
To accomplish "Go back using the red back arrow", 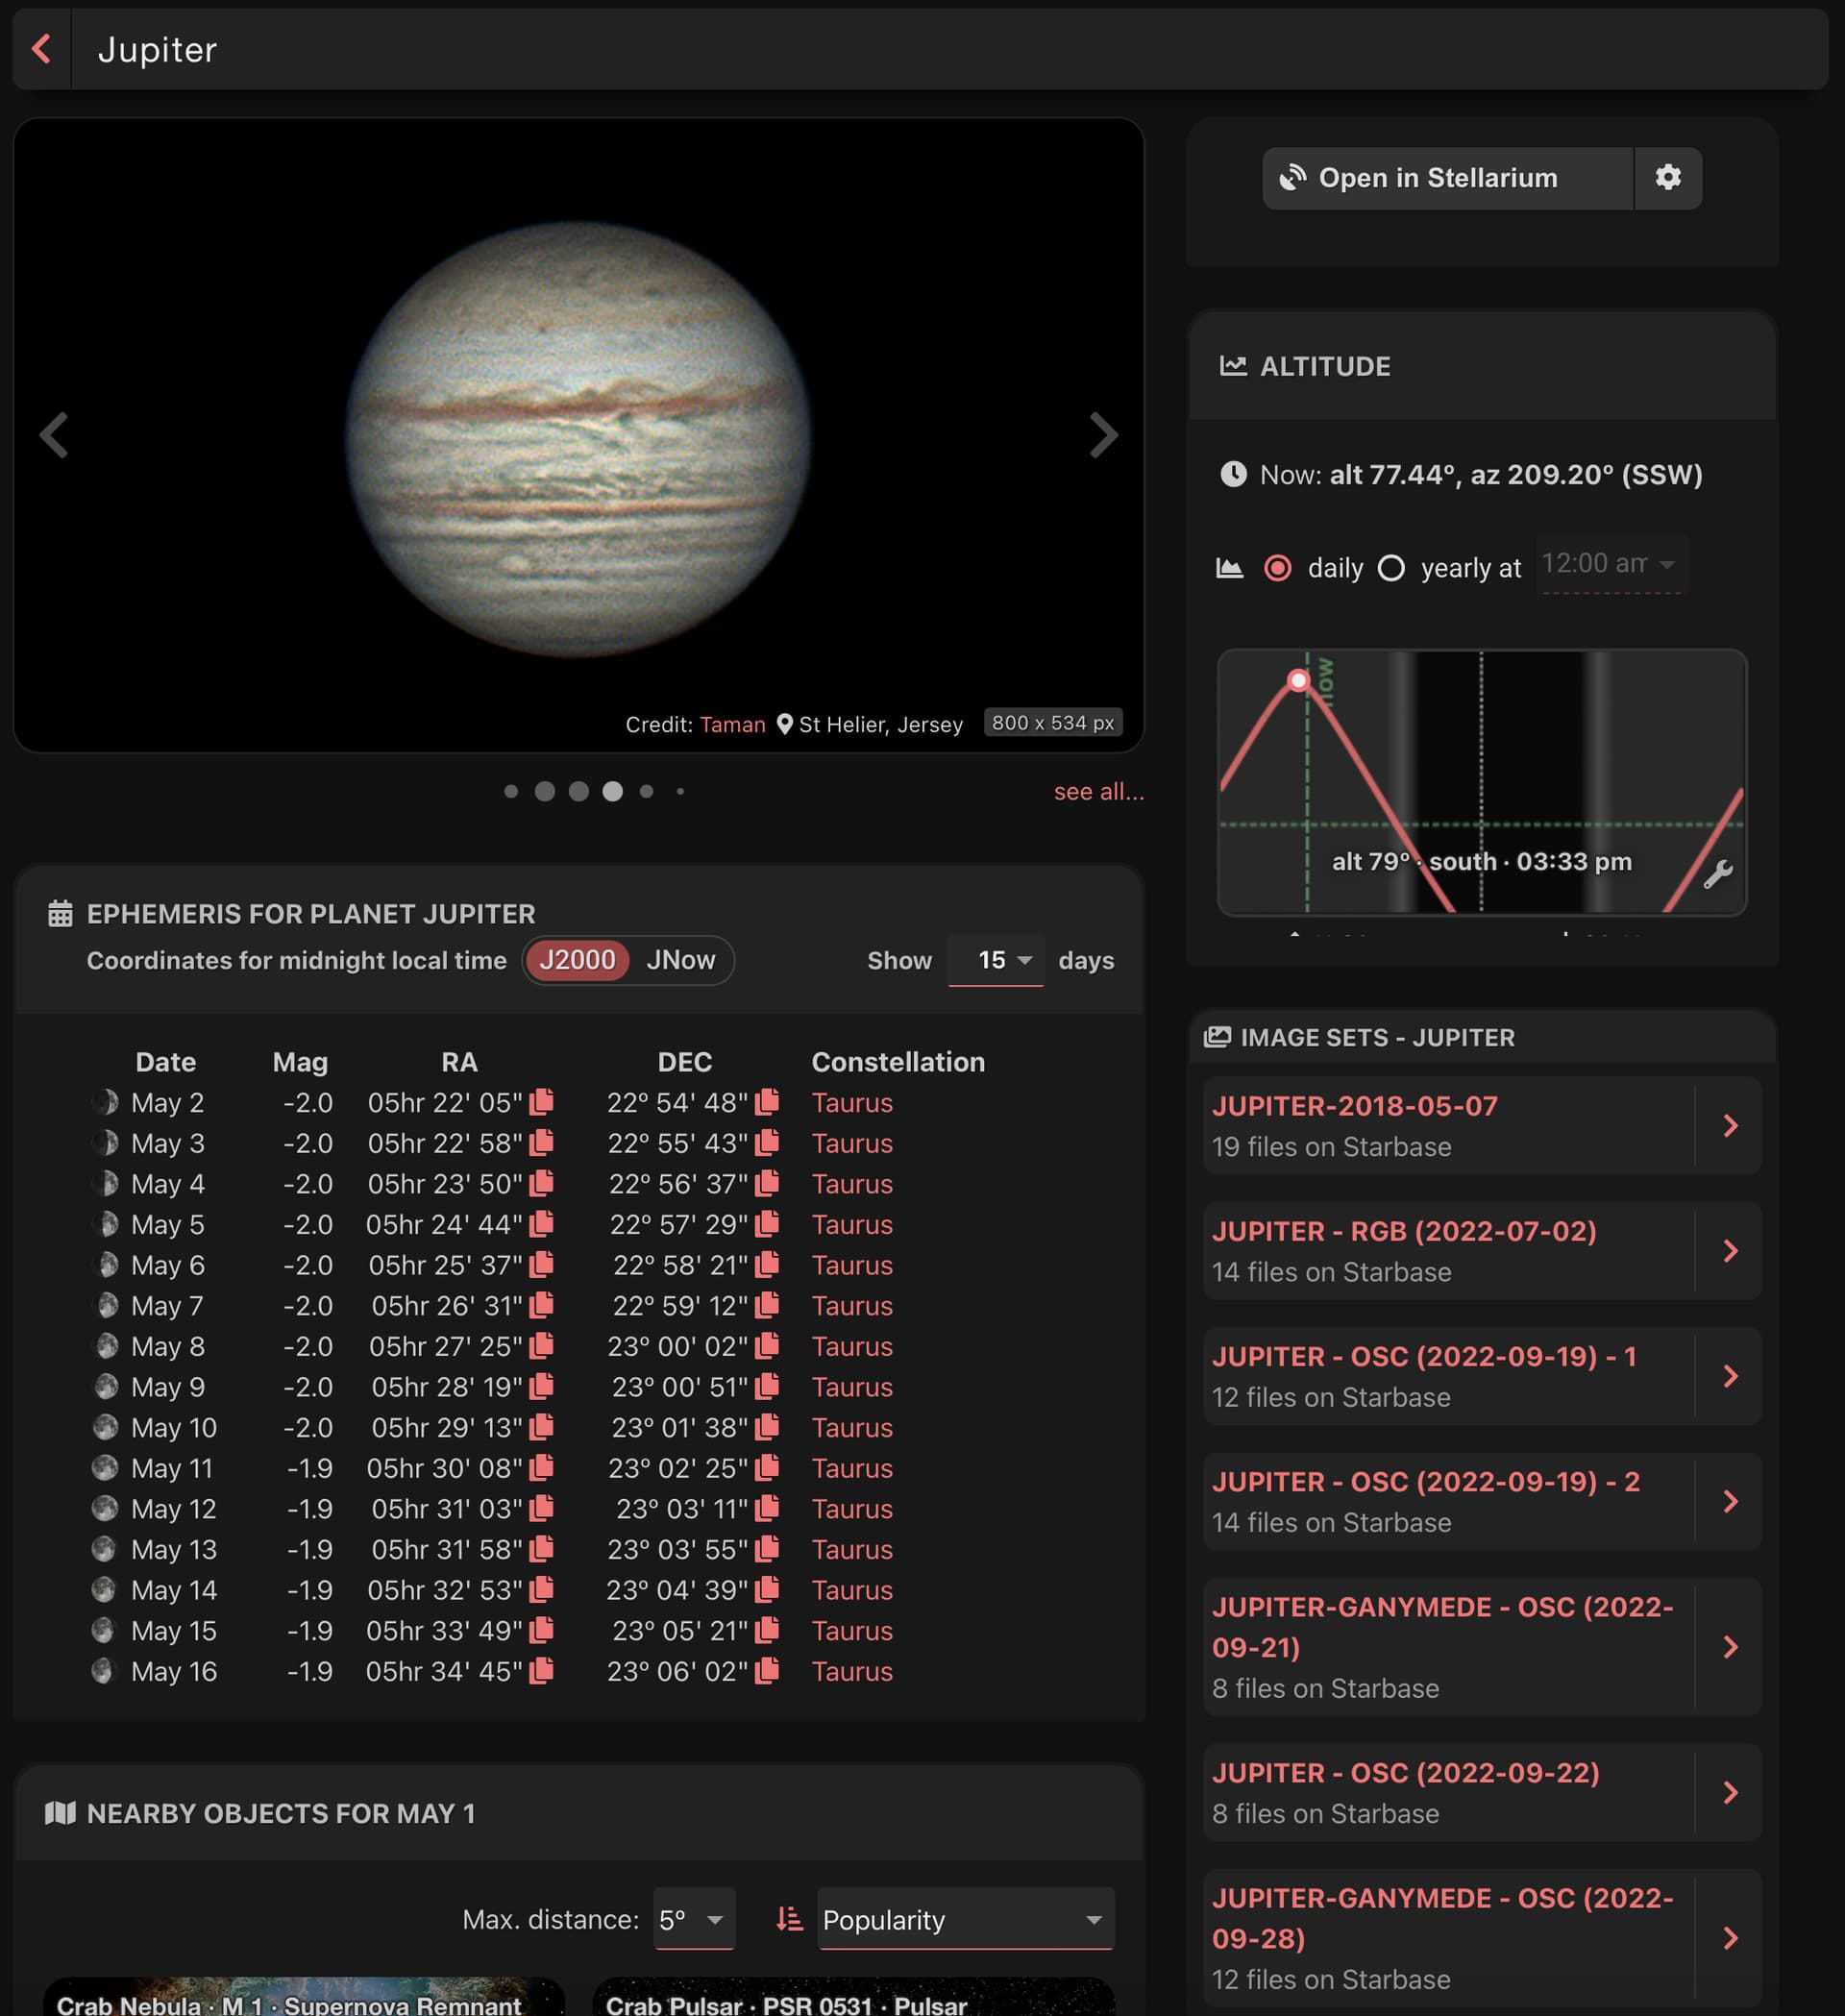I will point(42,49).
